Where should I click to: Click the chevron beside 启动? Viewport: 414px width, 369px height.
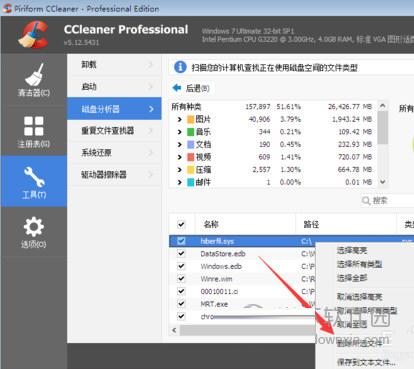(150, 86)
